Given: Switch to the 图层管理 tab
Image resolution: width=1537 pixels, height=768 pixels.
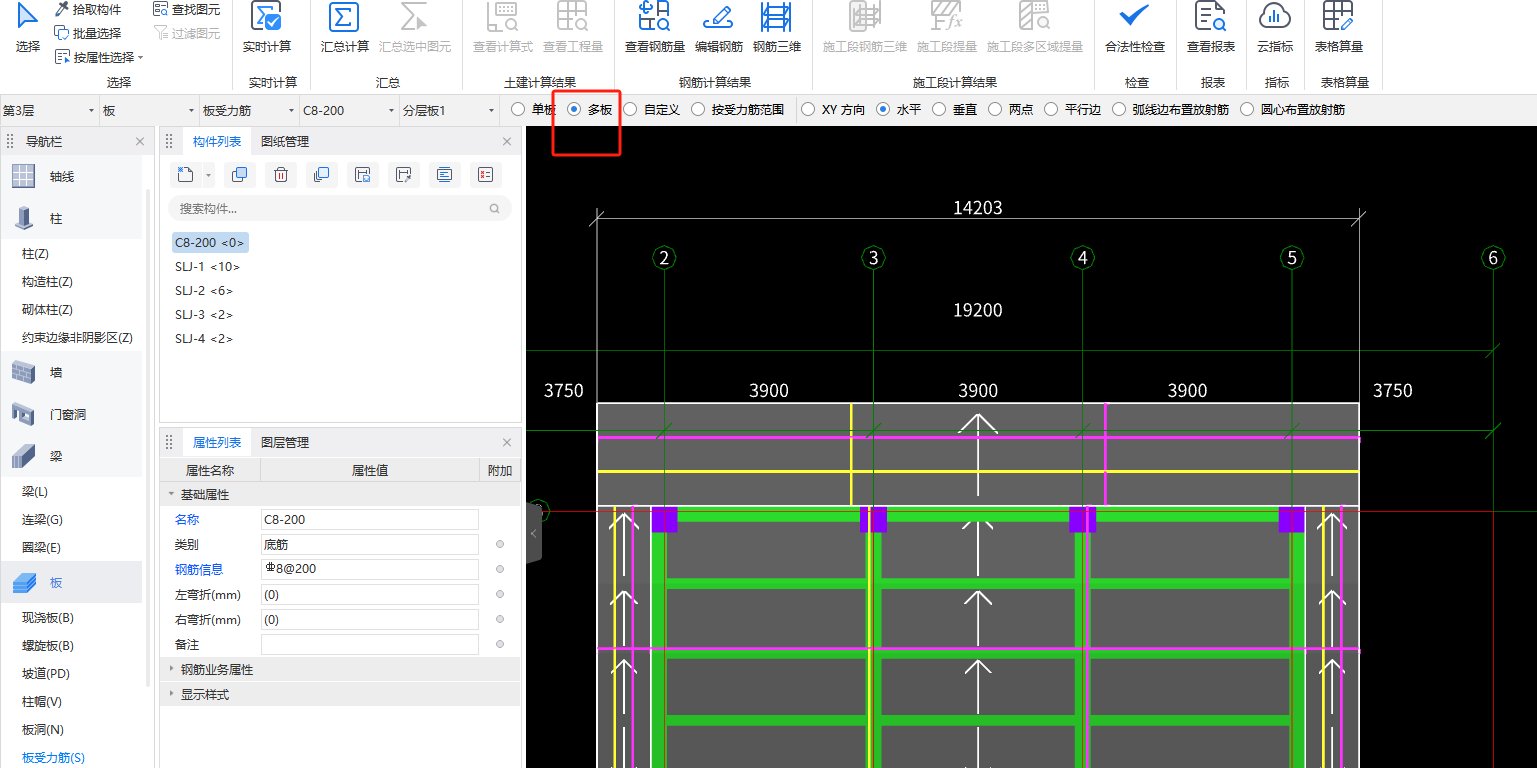Looking at the screenshot, I should click(x=285, y=442).
